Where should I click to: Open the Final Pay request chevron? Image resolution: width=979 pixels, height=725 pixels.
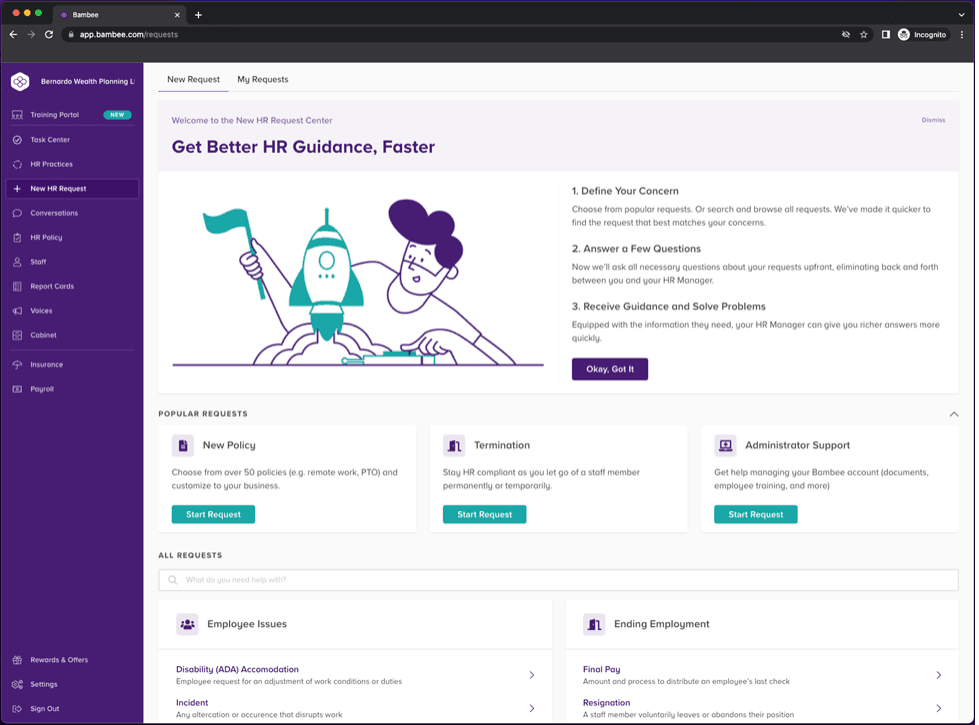coord(938,675)
